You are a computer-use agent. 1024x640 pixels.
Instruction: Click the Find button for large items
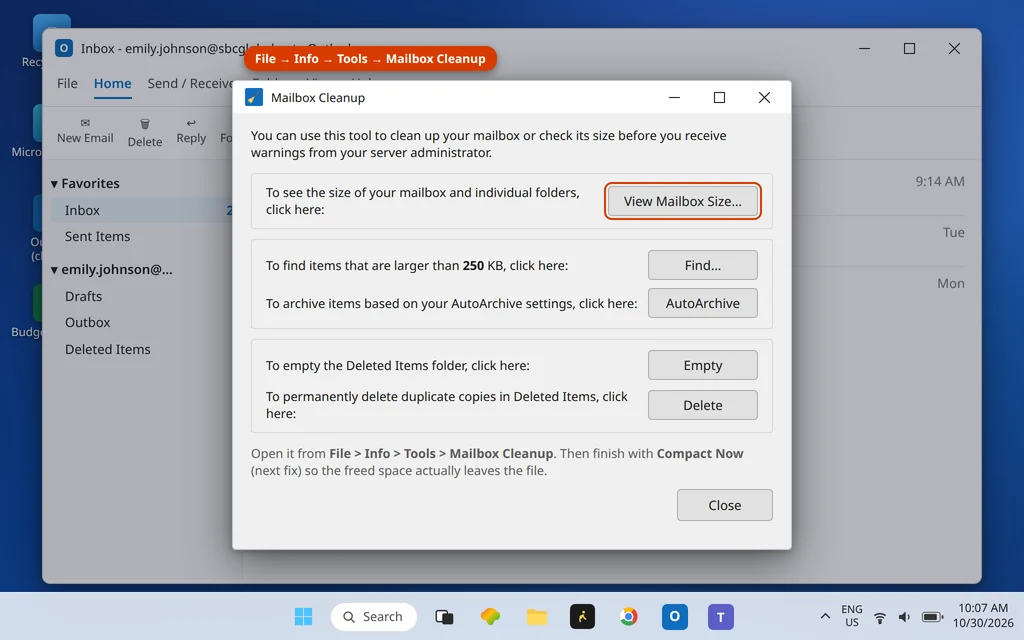point(703,265)
